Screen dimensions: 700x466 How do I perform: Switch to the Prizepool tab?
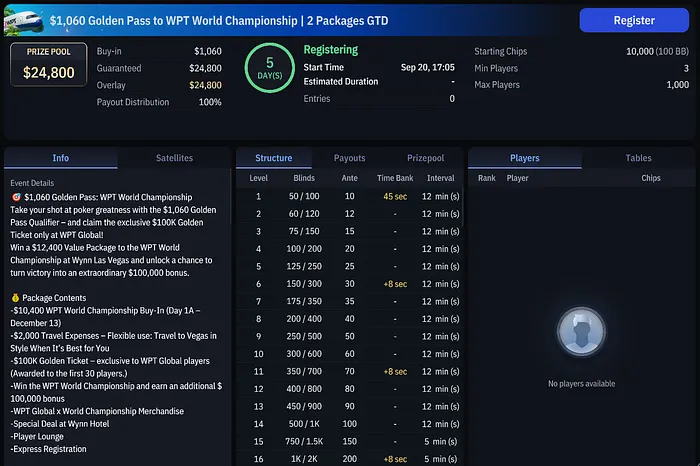coord(425,158)
